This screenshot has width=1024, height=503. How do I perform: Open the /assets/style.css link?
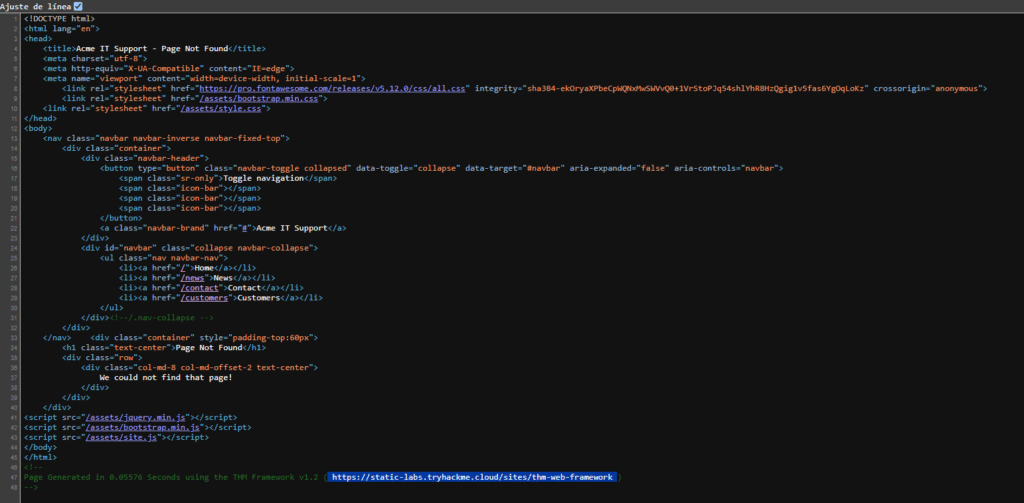click(x=222, y=108)
